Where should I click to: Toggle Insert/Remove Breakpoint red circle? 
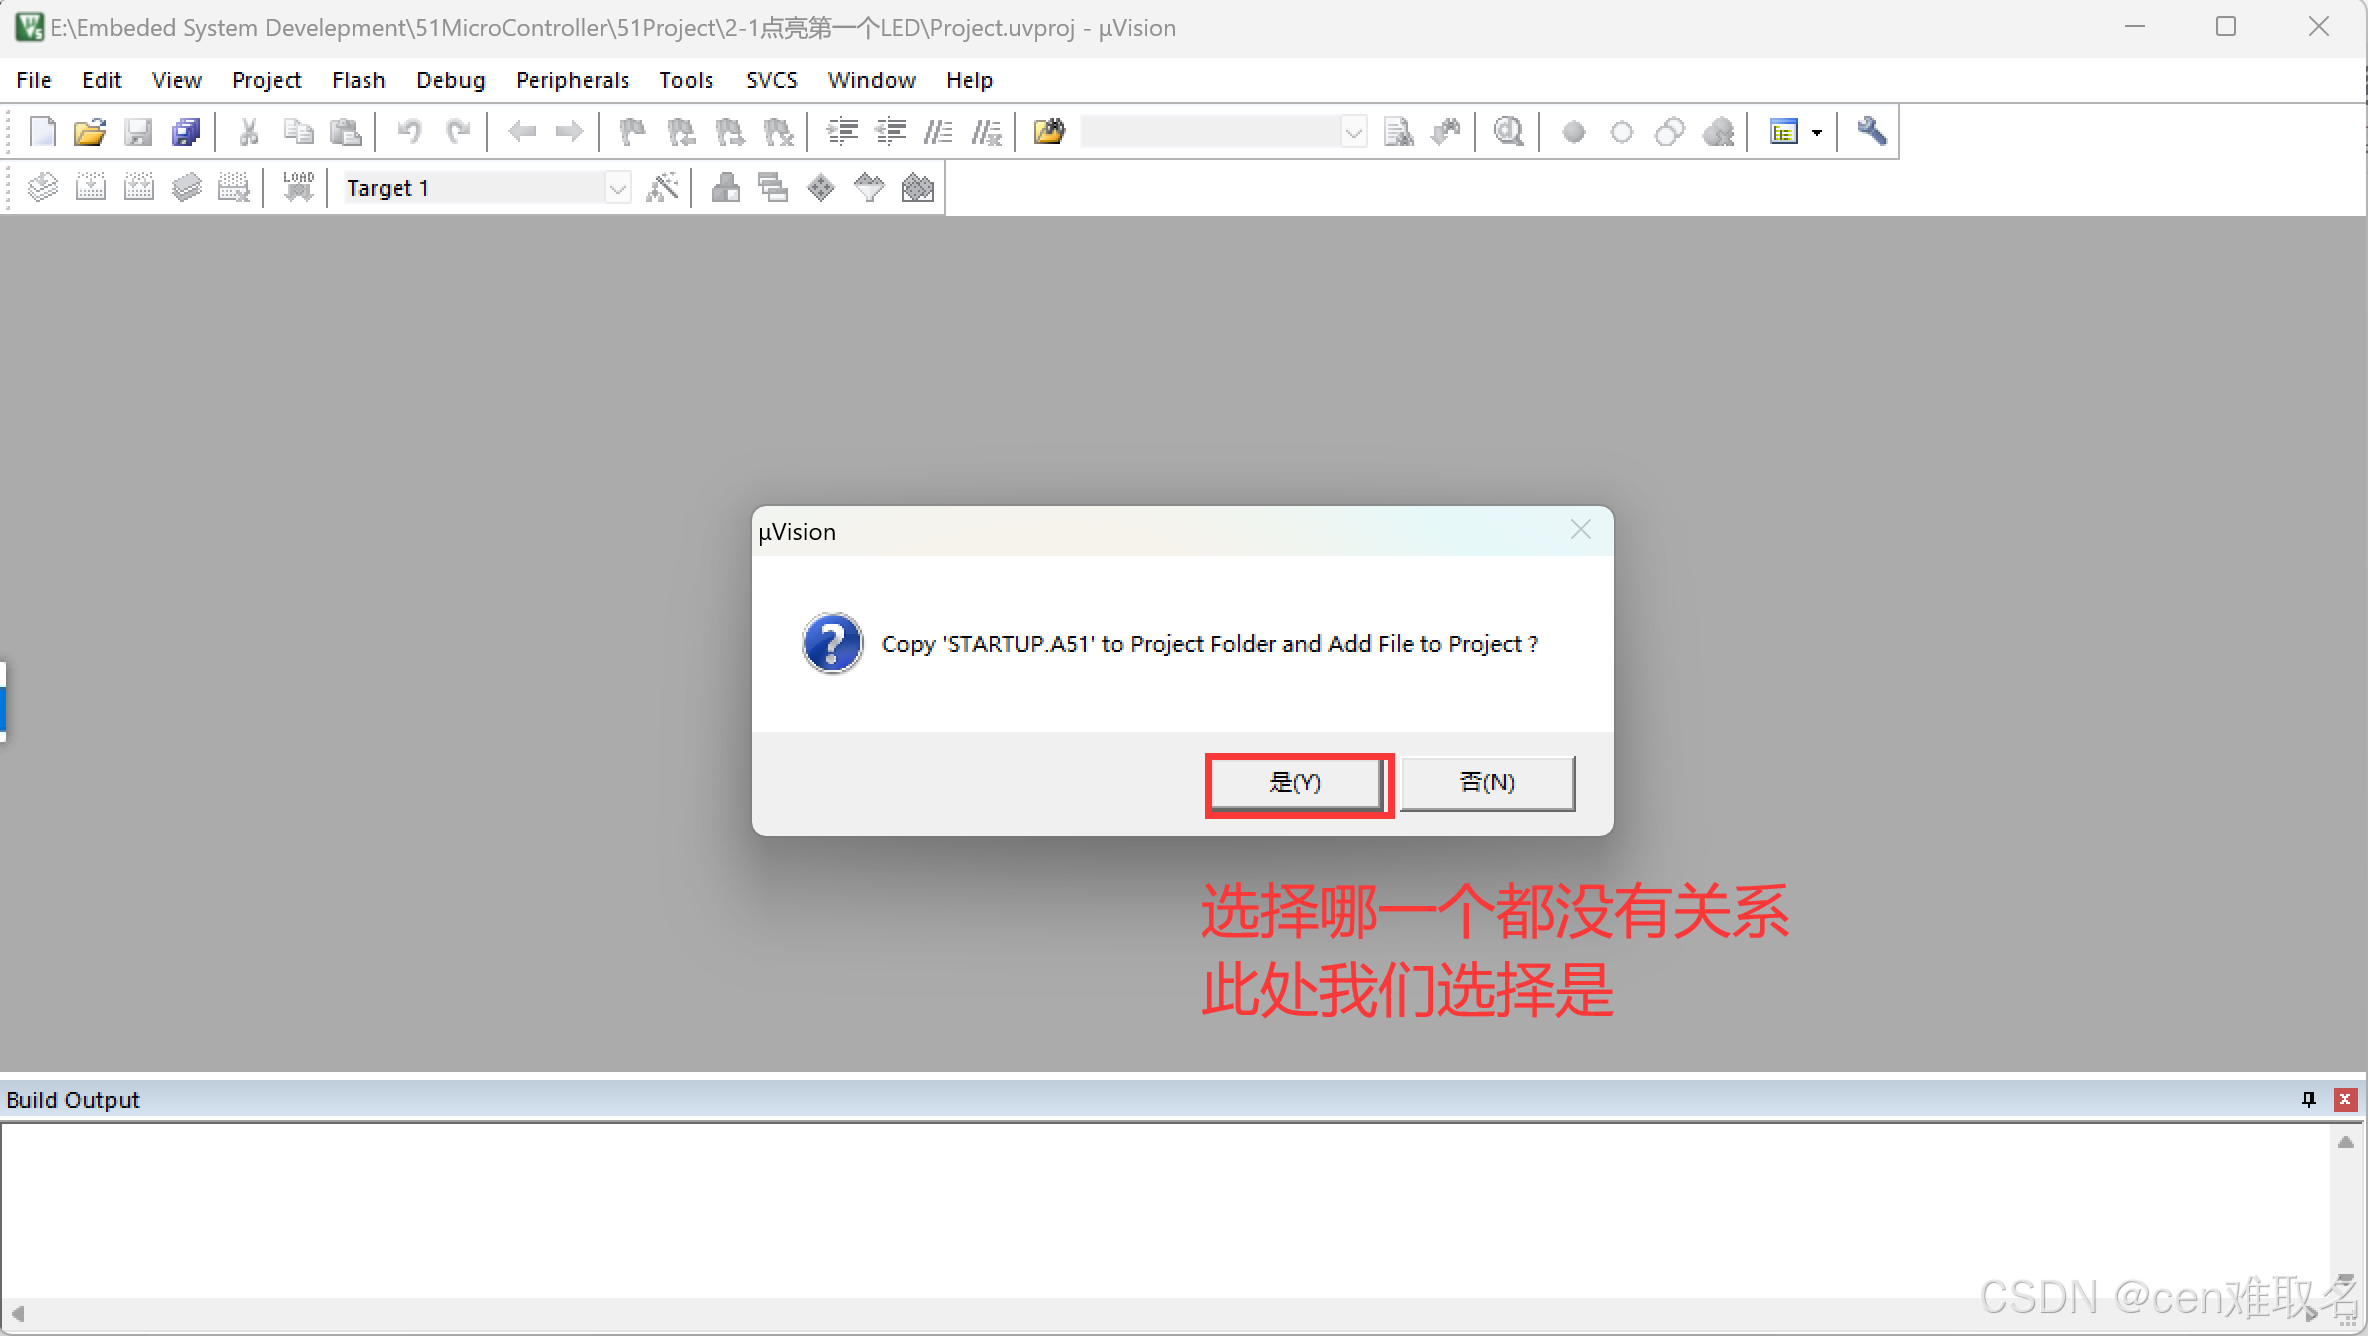tap(1573, 132)
